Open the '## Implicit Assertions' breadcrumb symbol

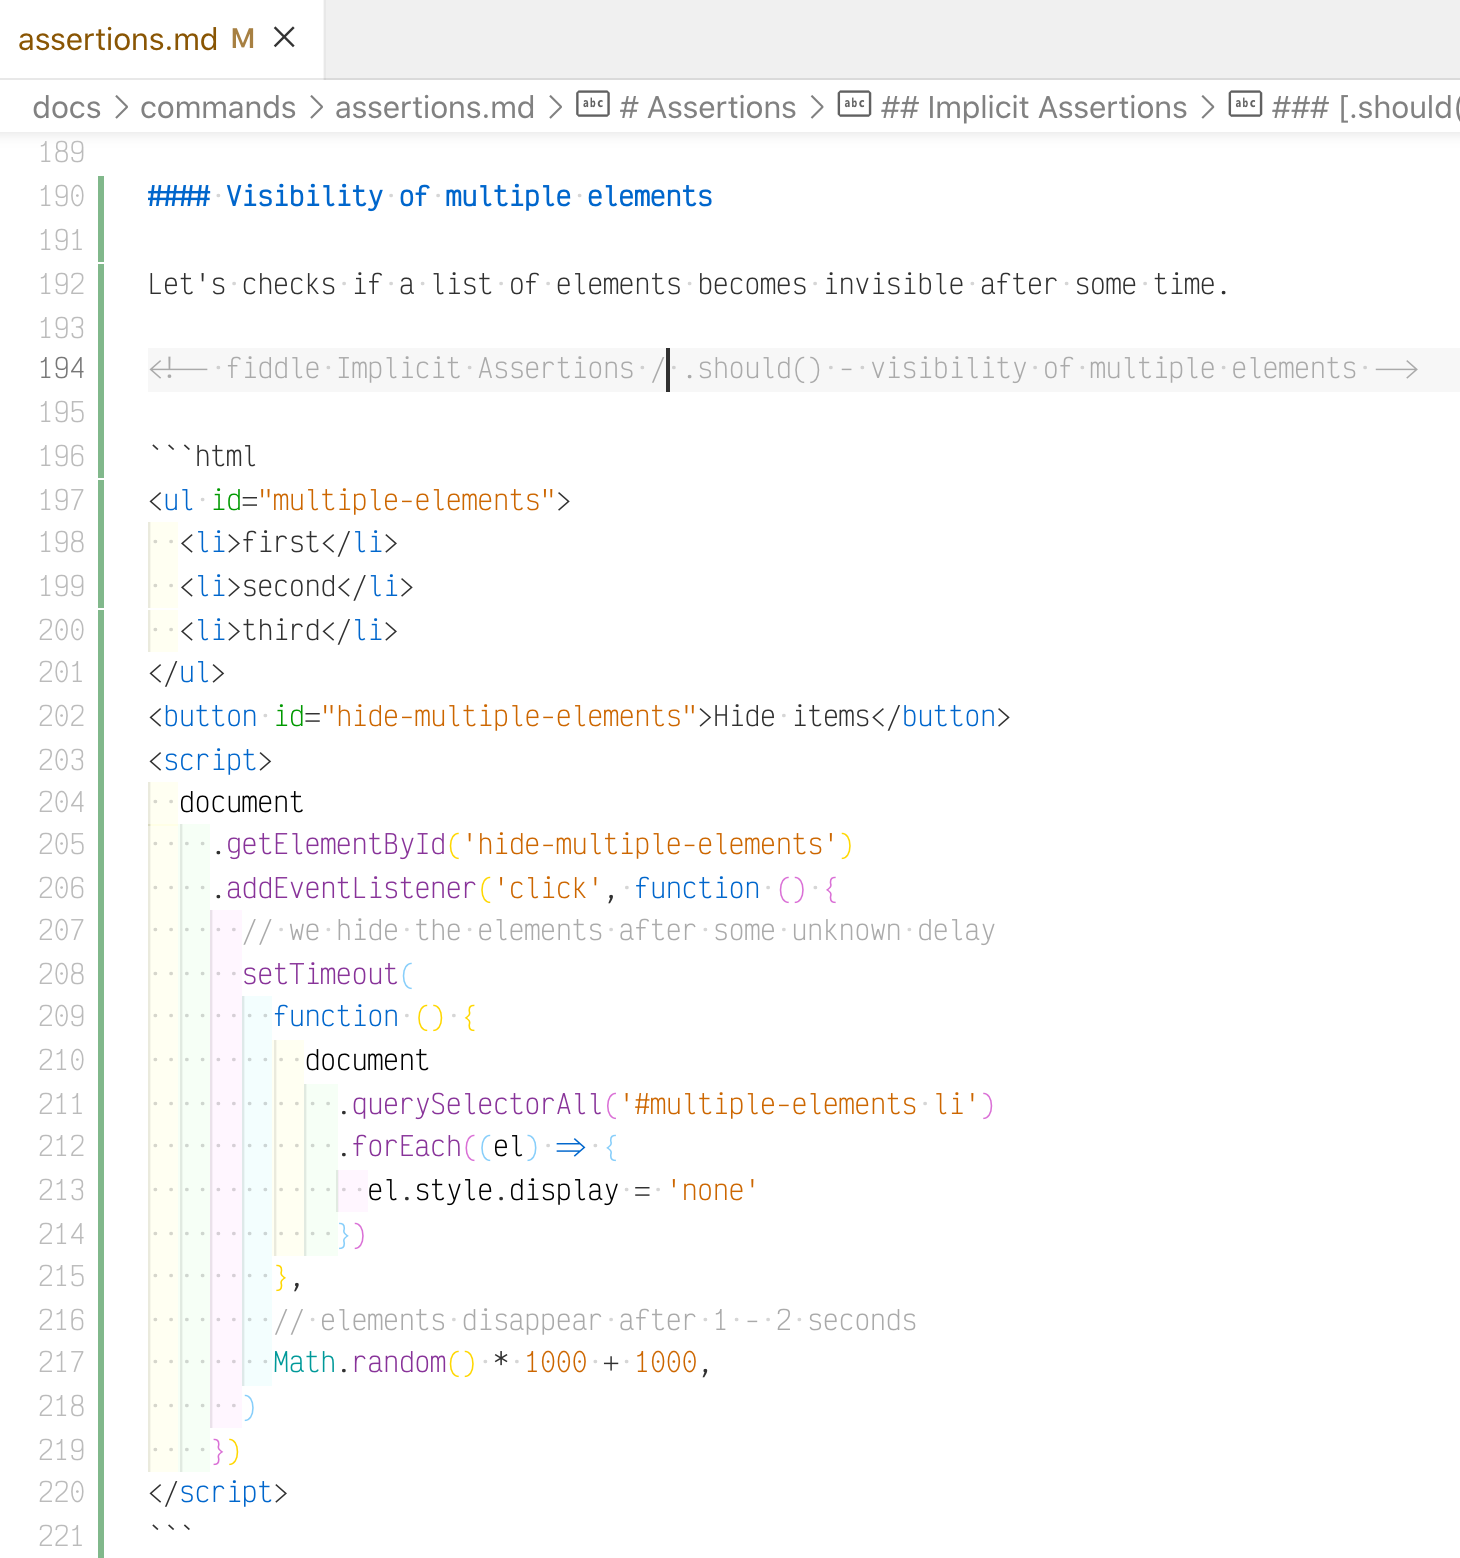tap(1034, 107)
